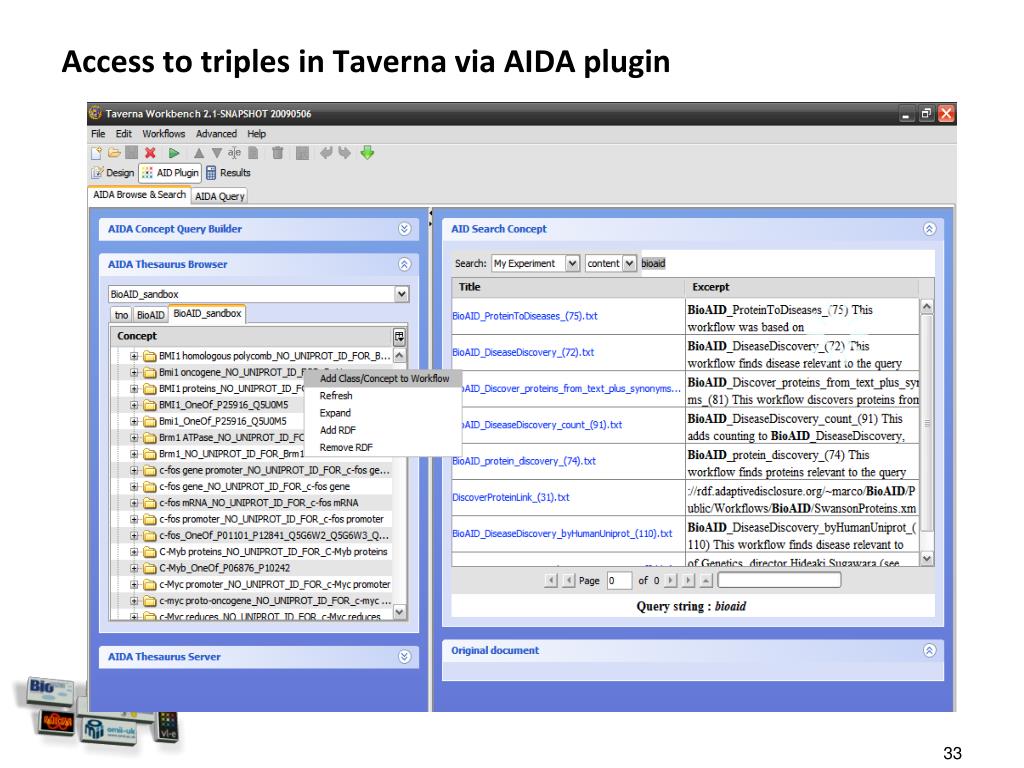Go to last results page arrow
This screenshot has height=768, width=1024.
pyautogui.click(x=688, y=580)
